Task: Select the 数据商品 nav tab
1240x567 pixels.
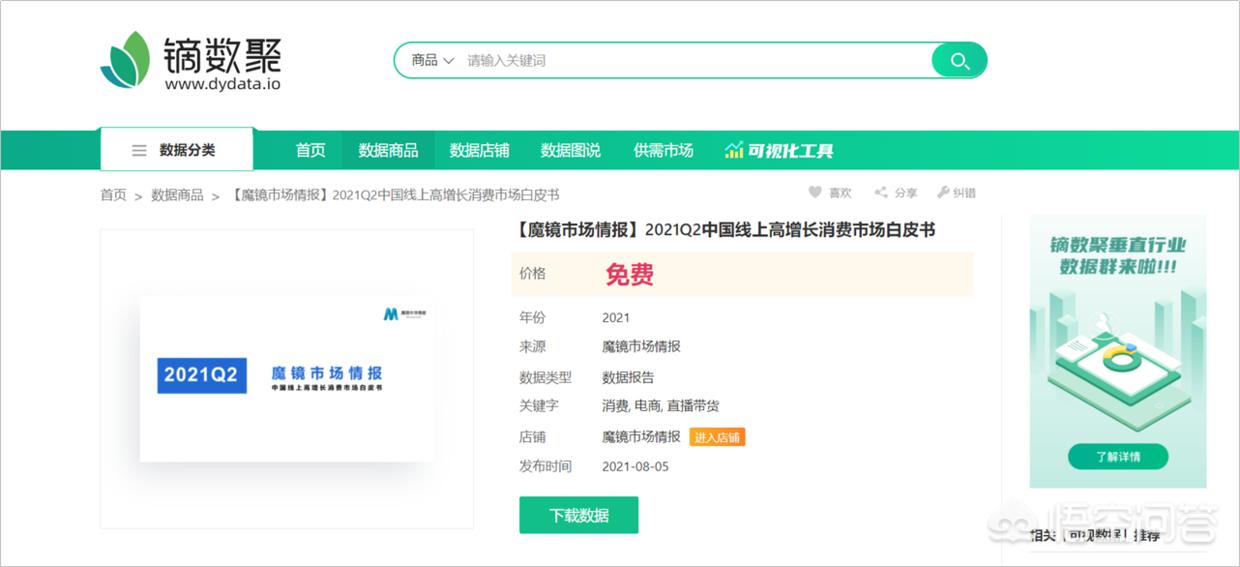Action: coord(388,150)
